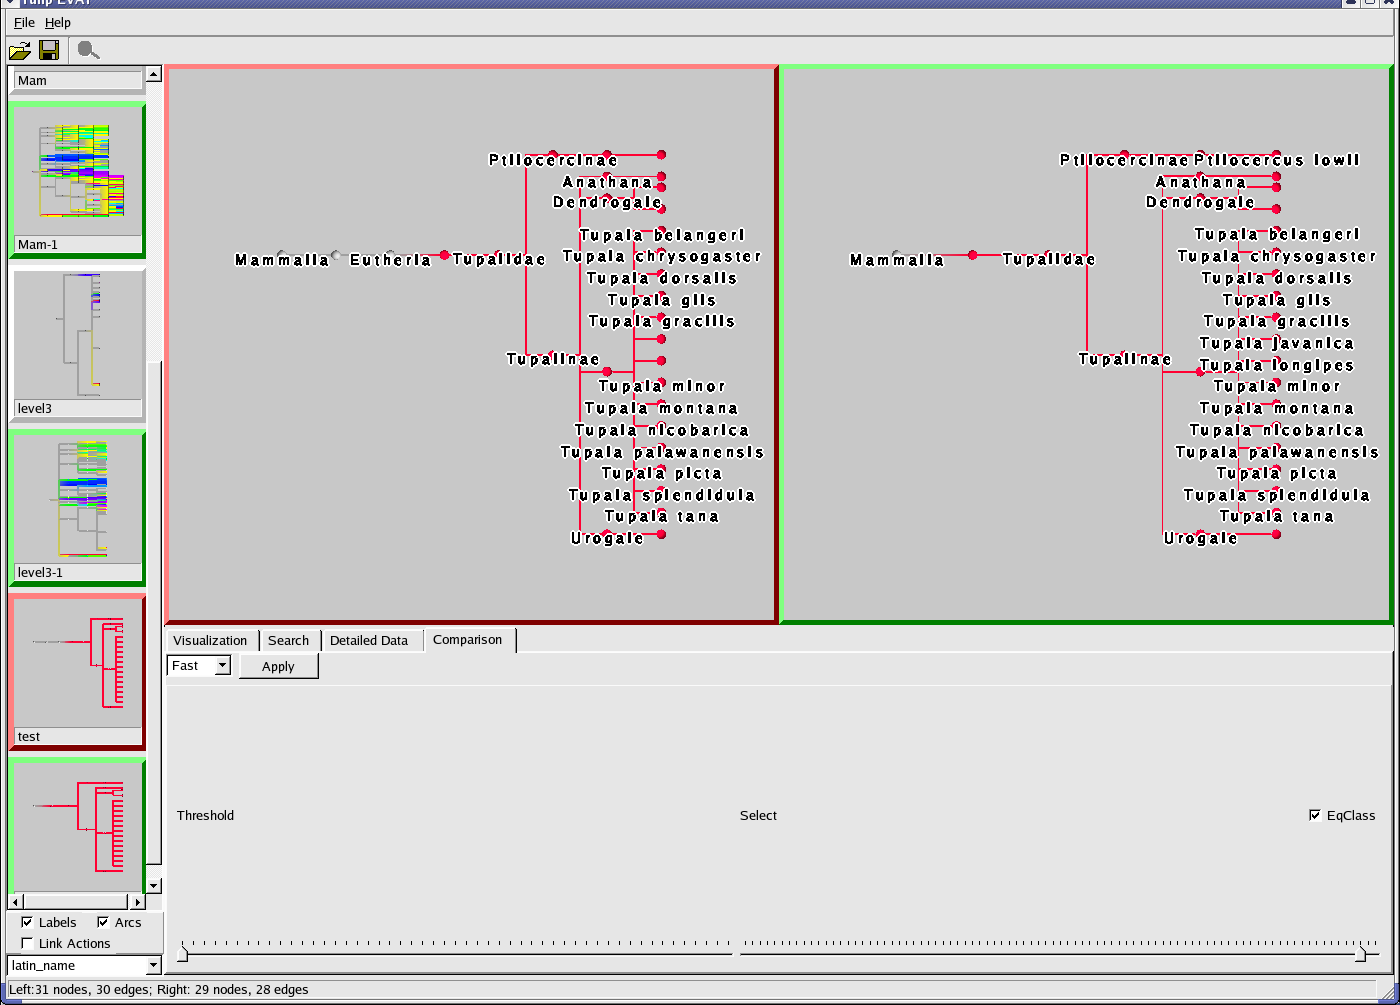Click Mammalia node in right graph

pos(897,260)
